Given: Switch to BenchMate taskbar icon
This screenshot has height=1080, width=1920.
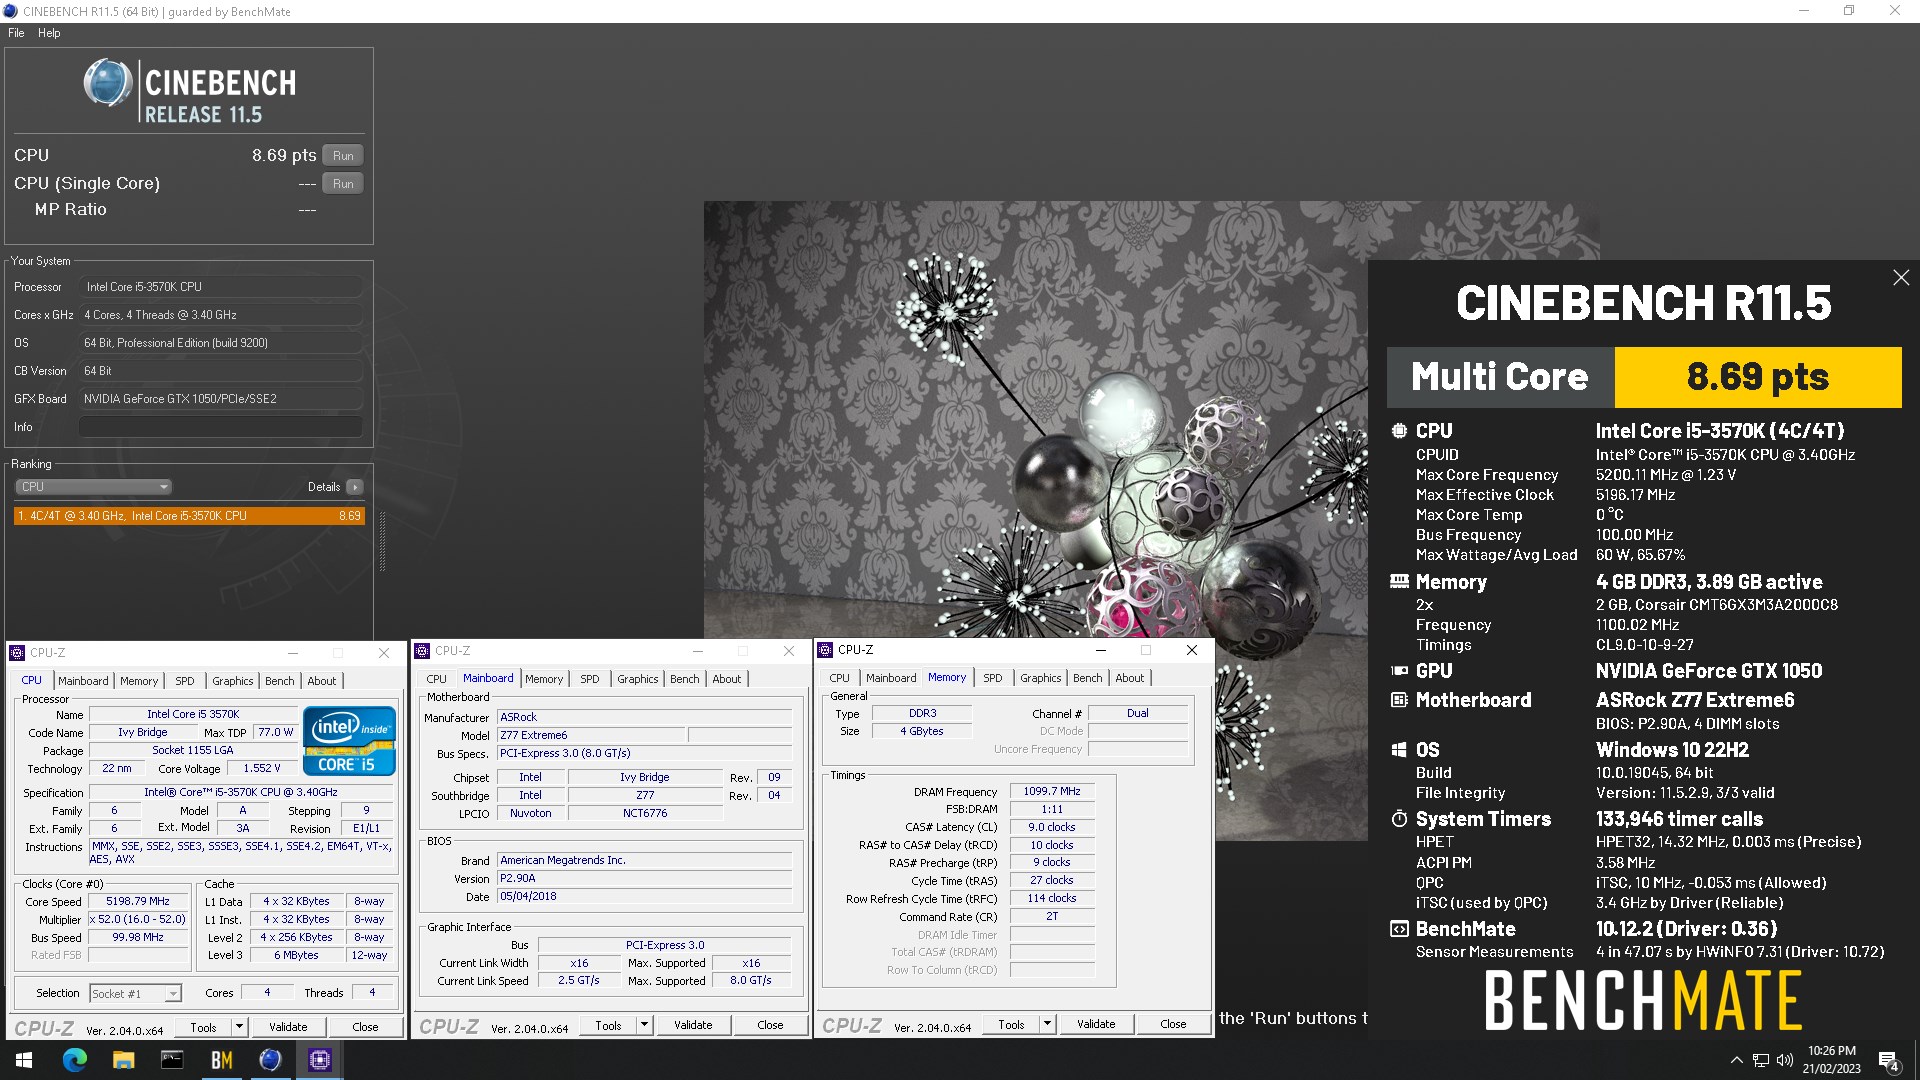Looking at the screenshot, I should pos(221,1060).
